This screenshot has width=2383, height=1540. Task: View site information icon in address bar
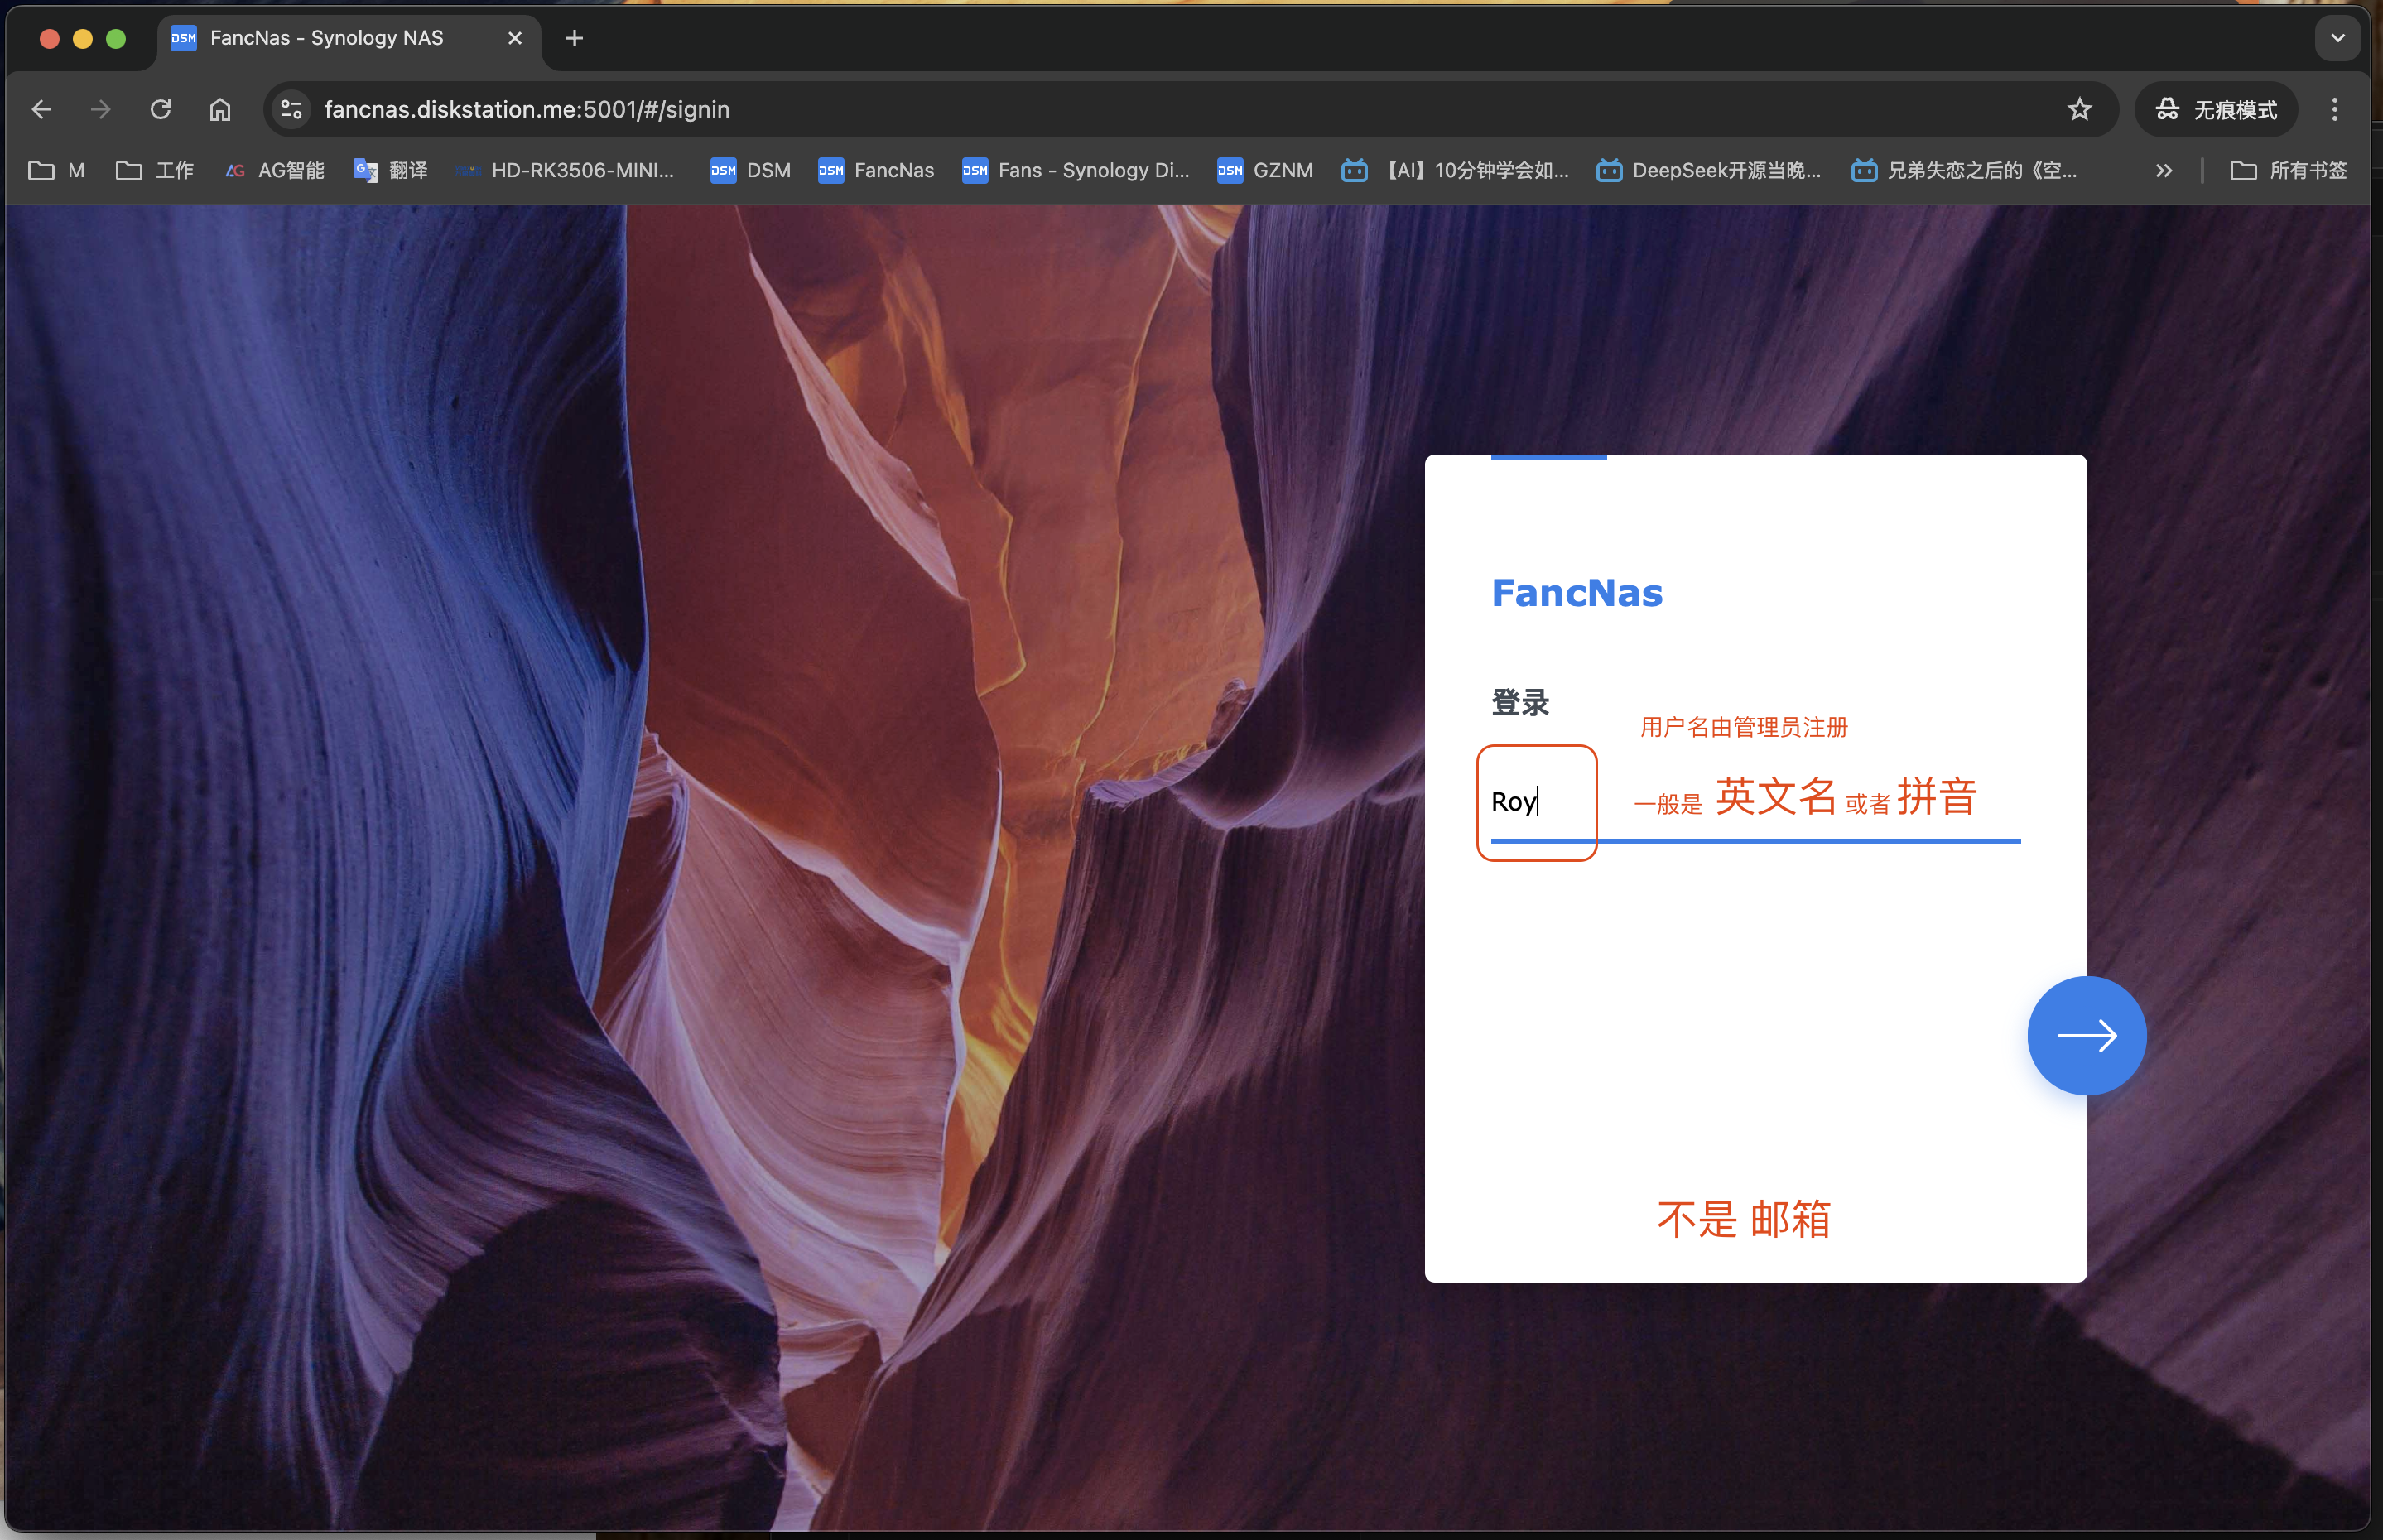click(x=291, y=109)
